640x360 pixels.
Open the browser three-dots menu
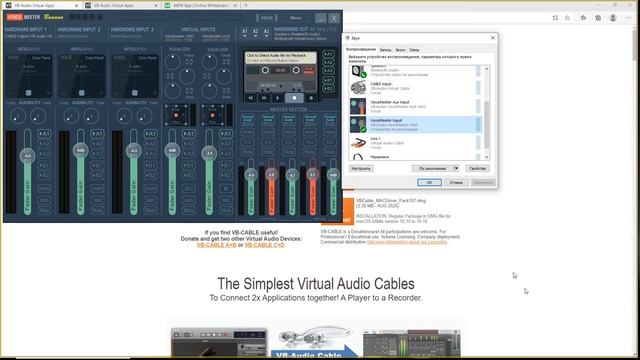tap(629, 18)
